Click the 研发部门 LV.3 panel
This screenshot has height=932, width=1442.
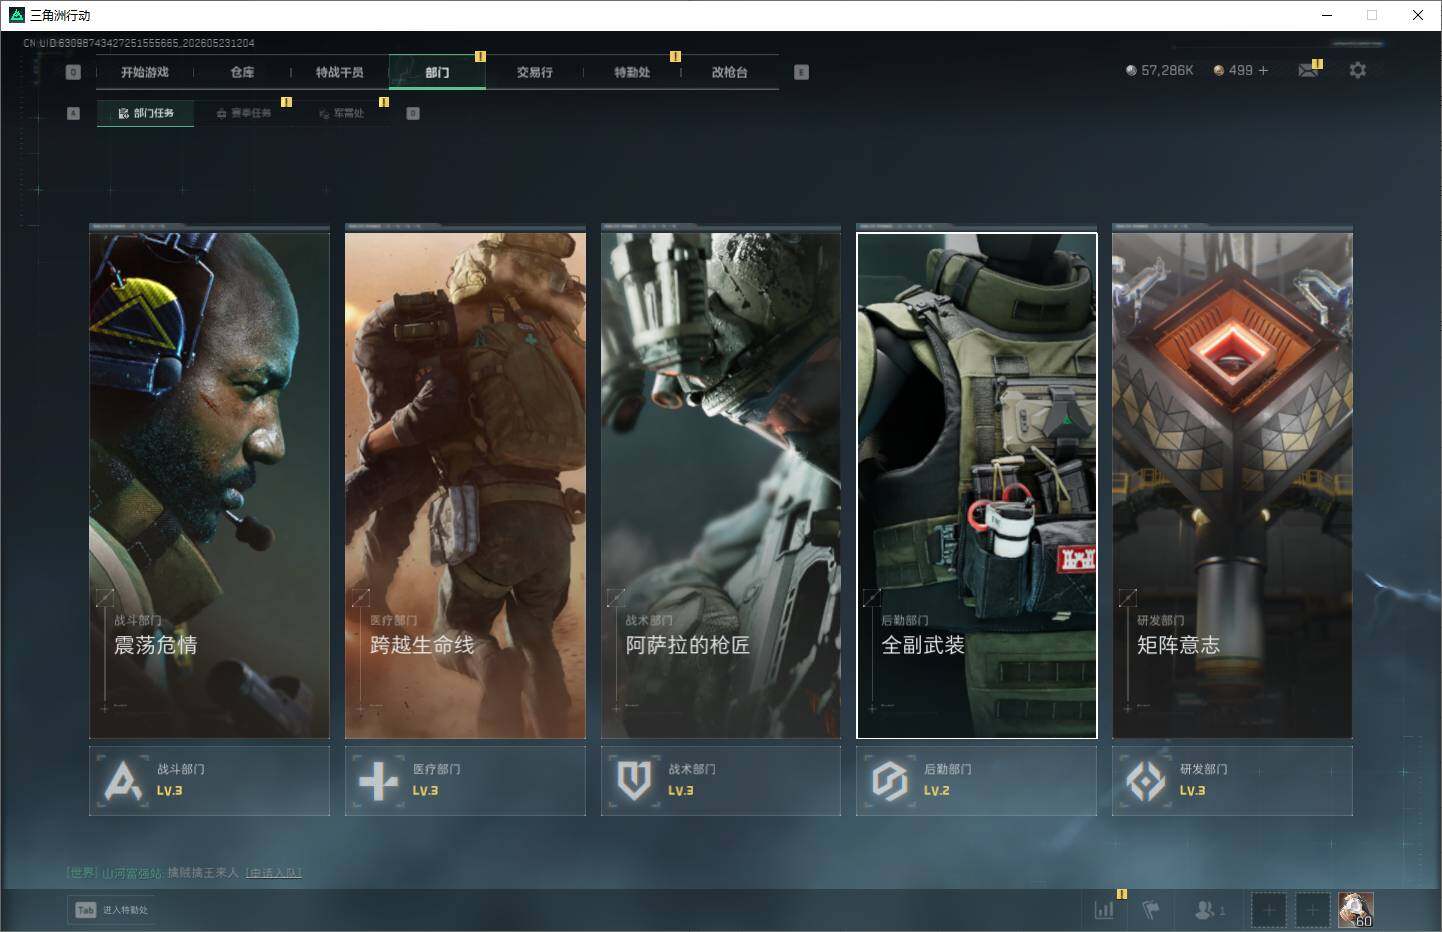point(1232,780)
